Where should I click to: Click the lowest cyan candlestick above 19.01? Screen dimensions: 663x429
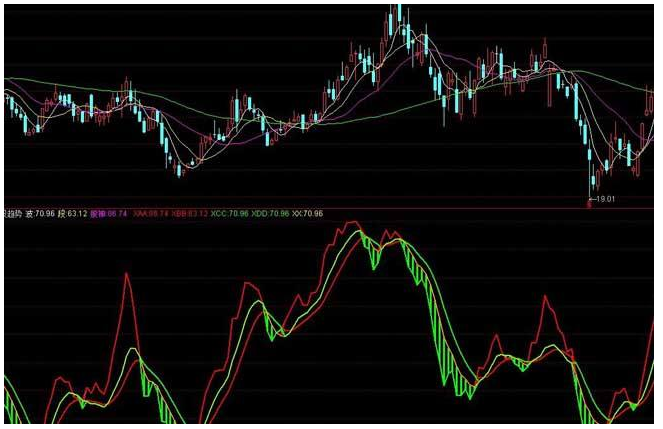[591, 180]
